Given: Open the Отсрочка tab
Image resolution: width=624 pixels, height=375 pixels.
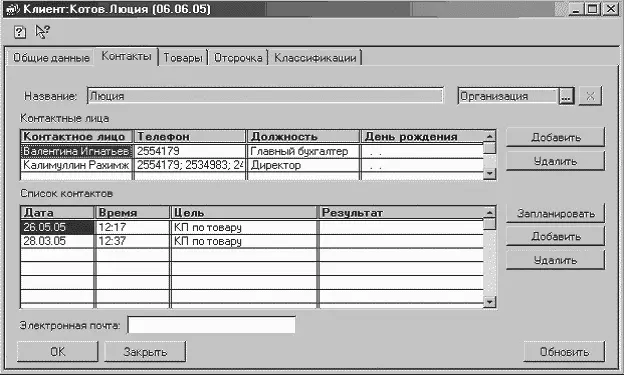Looking at the screenshot, I should point(238,58).
